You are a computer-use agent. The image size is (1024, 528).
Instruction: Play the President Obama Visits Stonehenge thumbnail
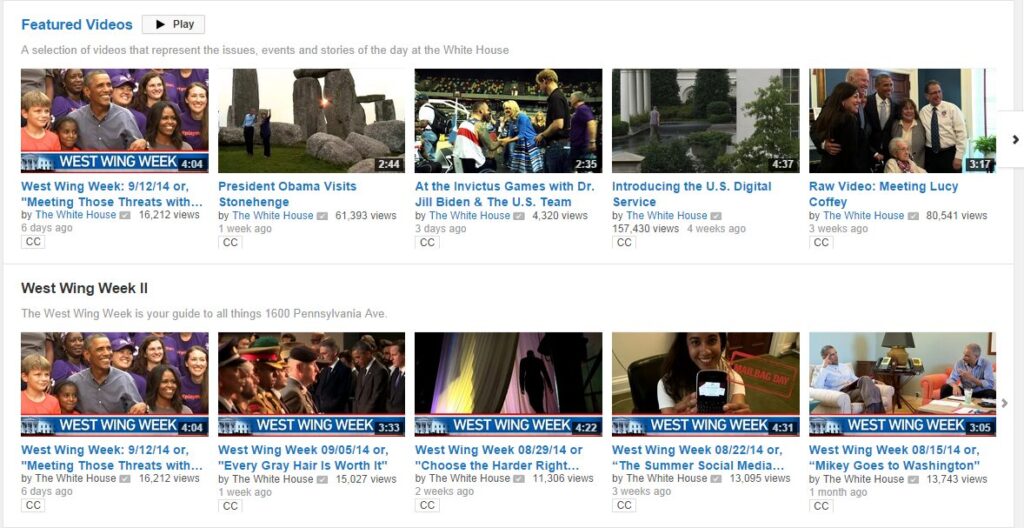pos(311,121)
